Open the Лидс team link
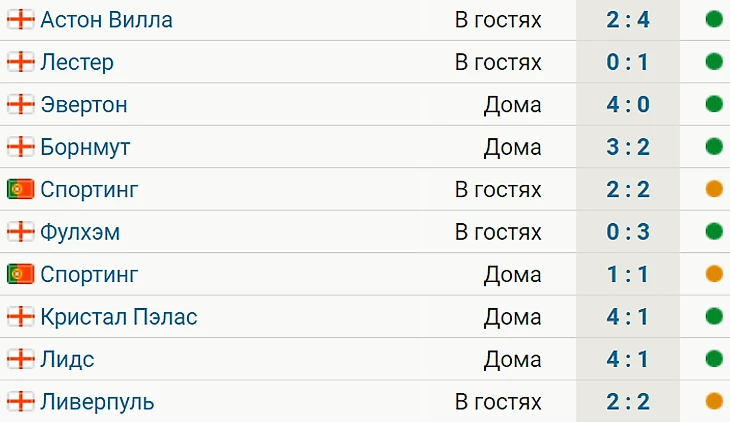 [68, 360]
